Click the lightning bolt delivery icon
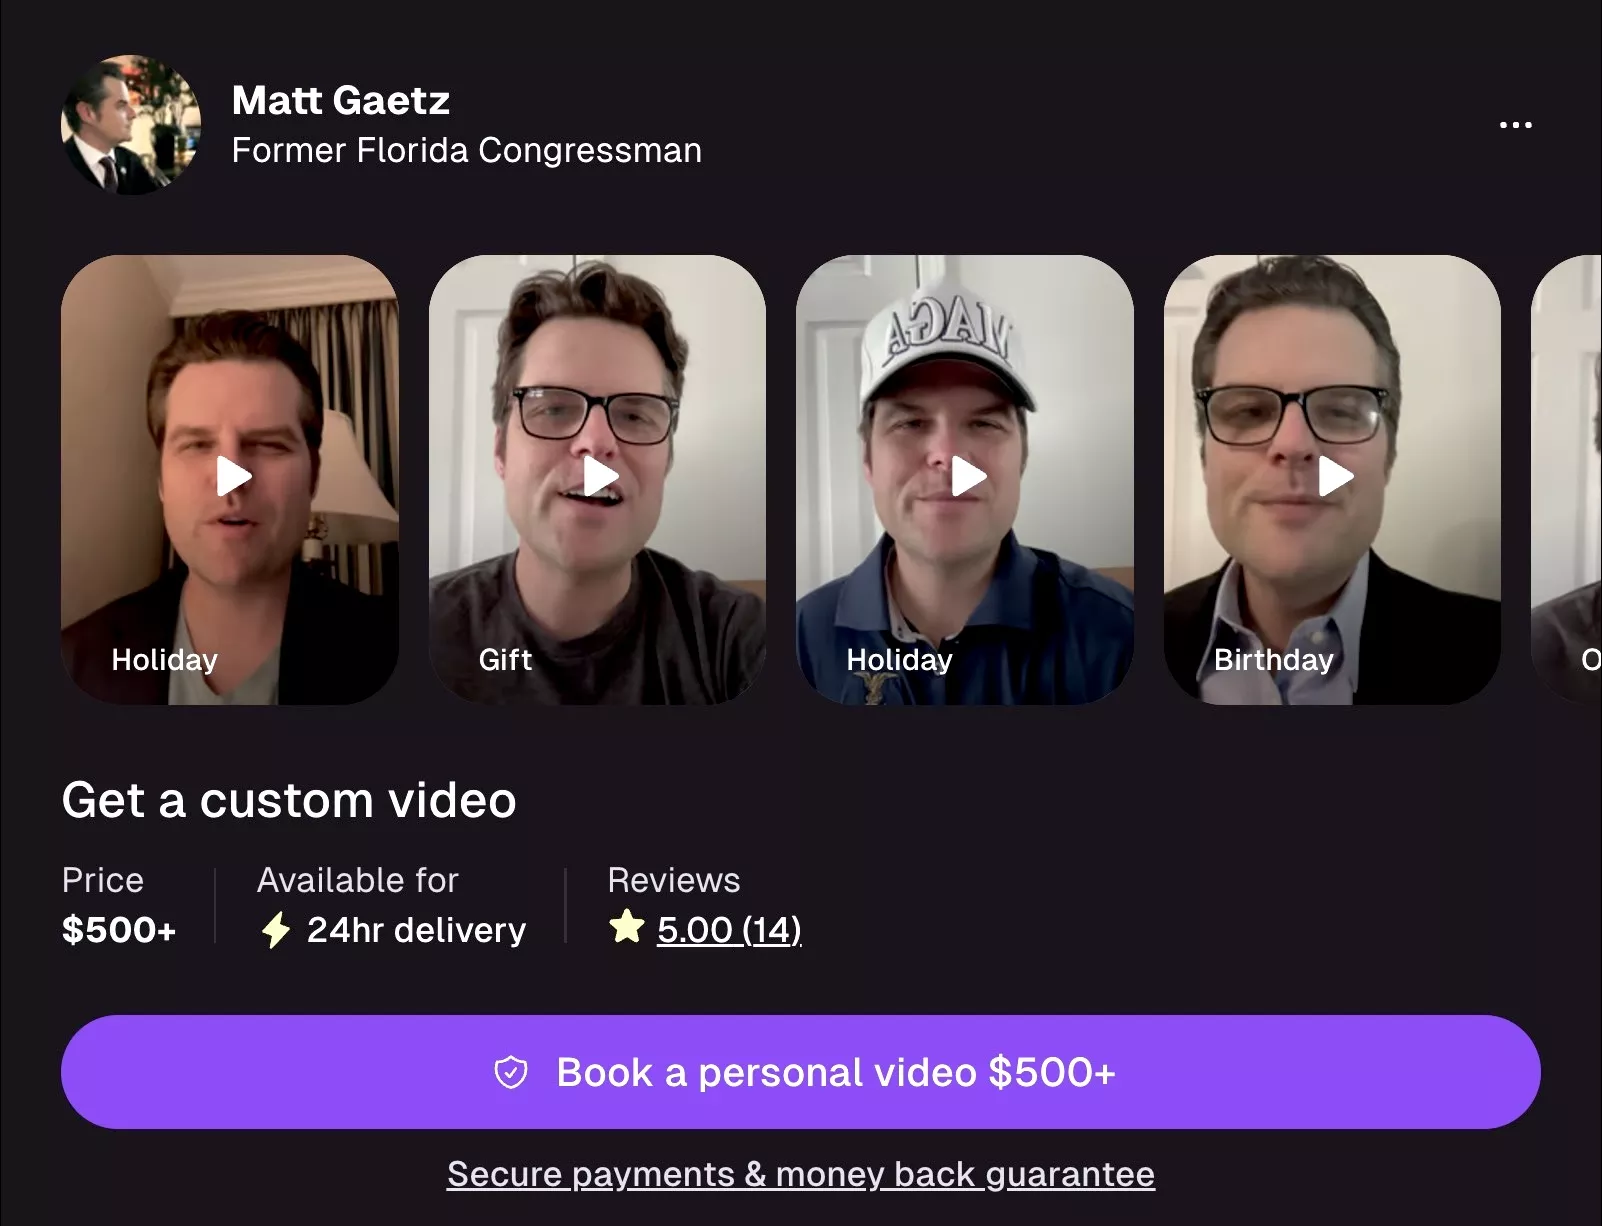The width and height of the screenshot is (1602, 1226). pos(275,930)
